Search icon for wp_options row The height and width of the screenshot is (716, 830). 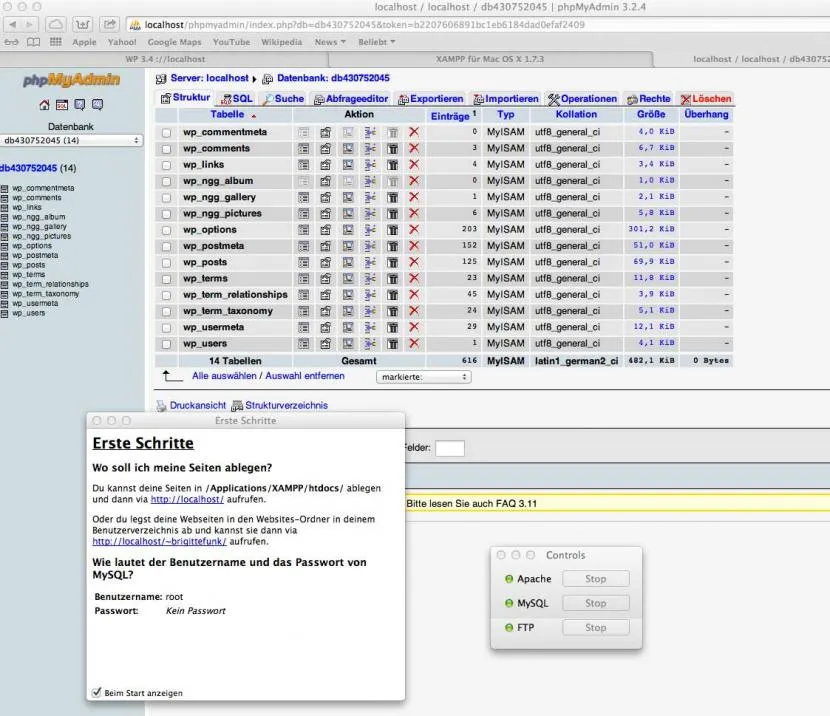pos(348,230)
